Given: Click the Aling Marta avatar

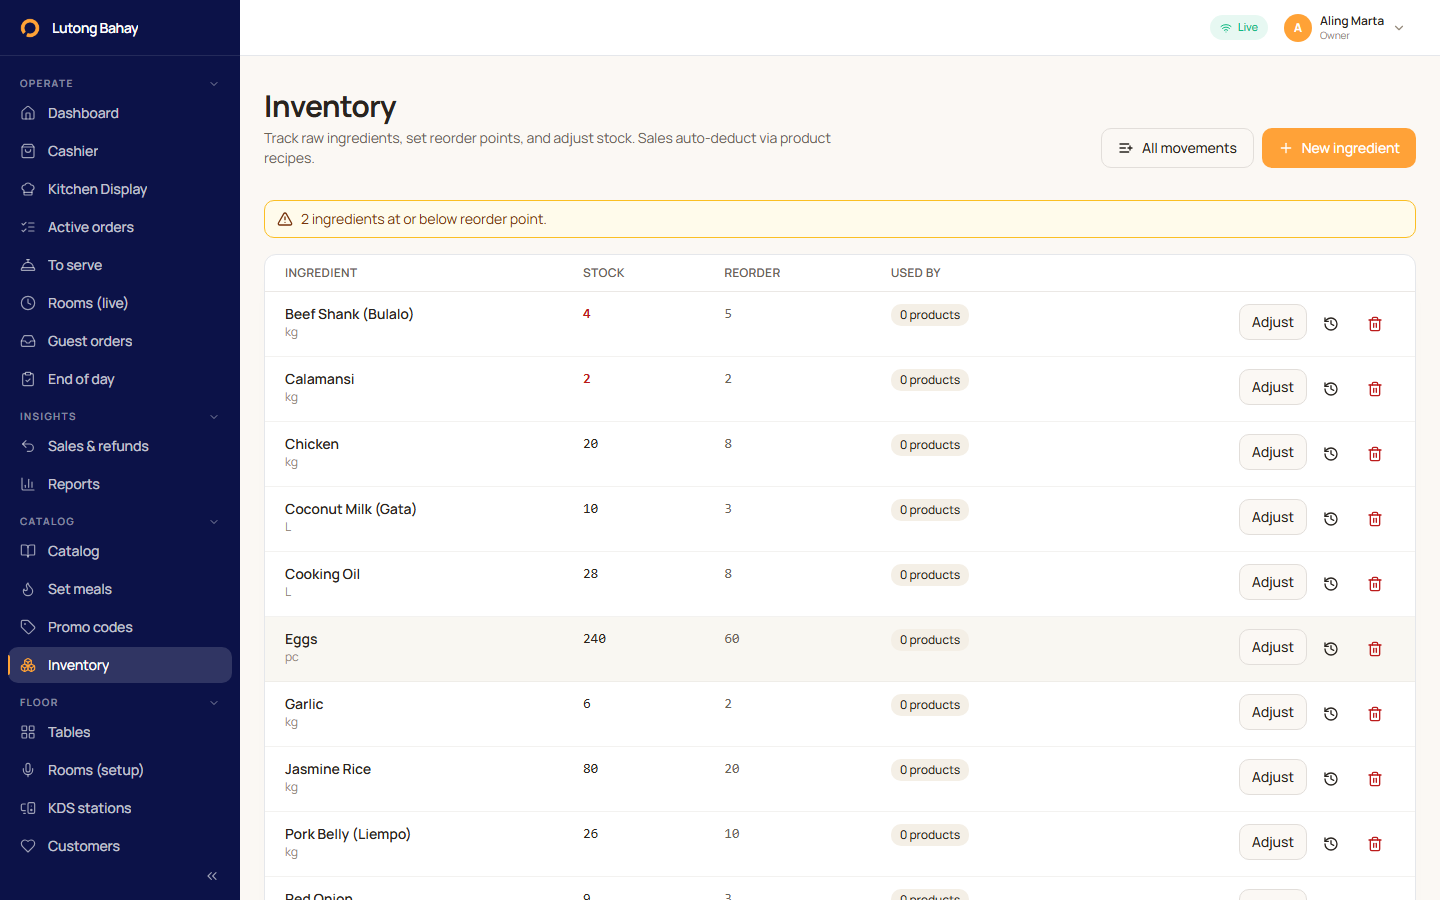Looking at the screenshot, I should coord(1298,28).
